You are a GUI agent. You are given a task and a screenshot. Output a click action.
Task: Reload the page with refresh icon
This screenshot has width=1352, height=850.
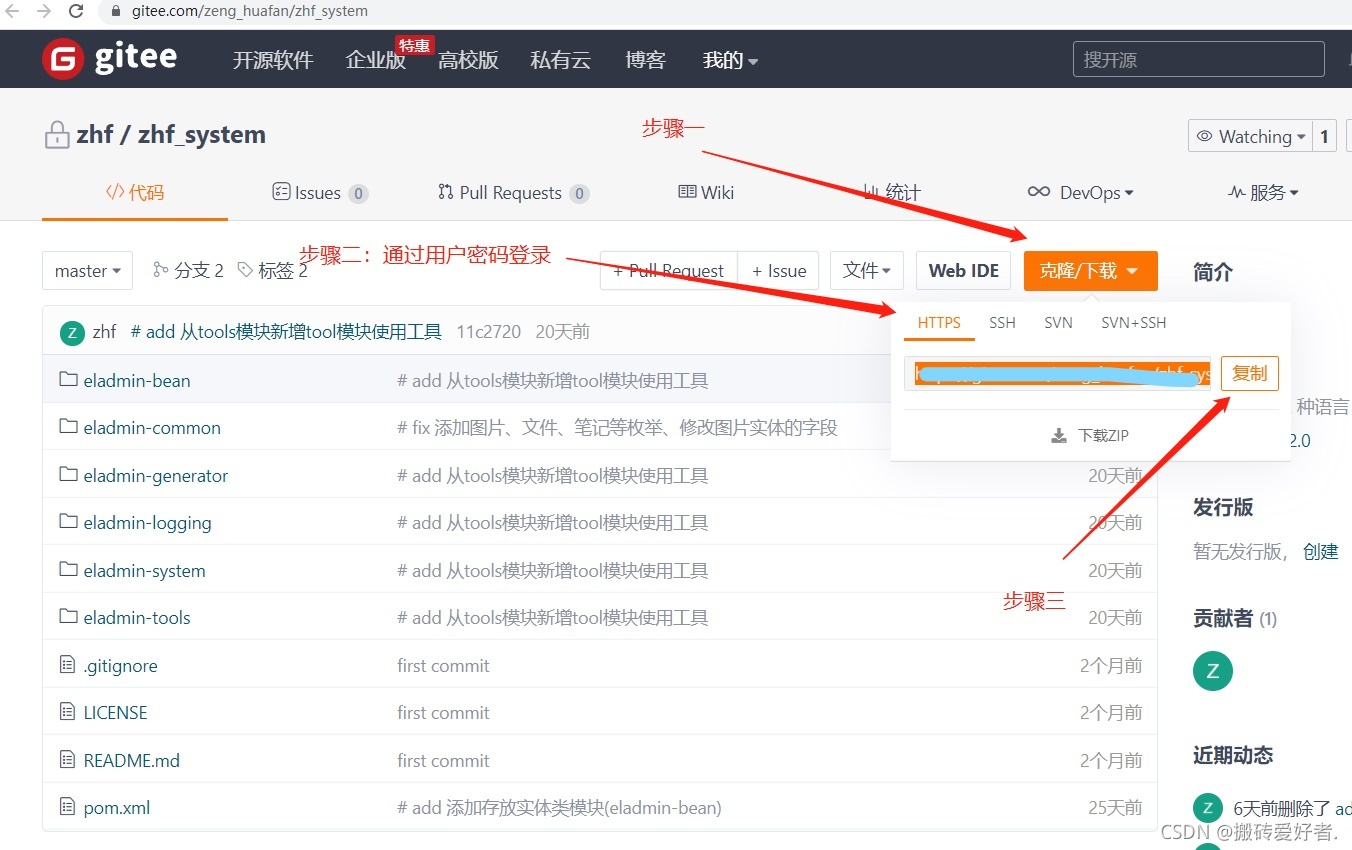tap(76, 11)
